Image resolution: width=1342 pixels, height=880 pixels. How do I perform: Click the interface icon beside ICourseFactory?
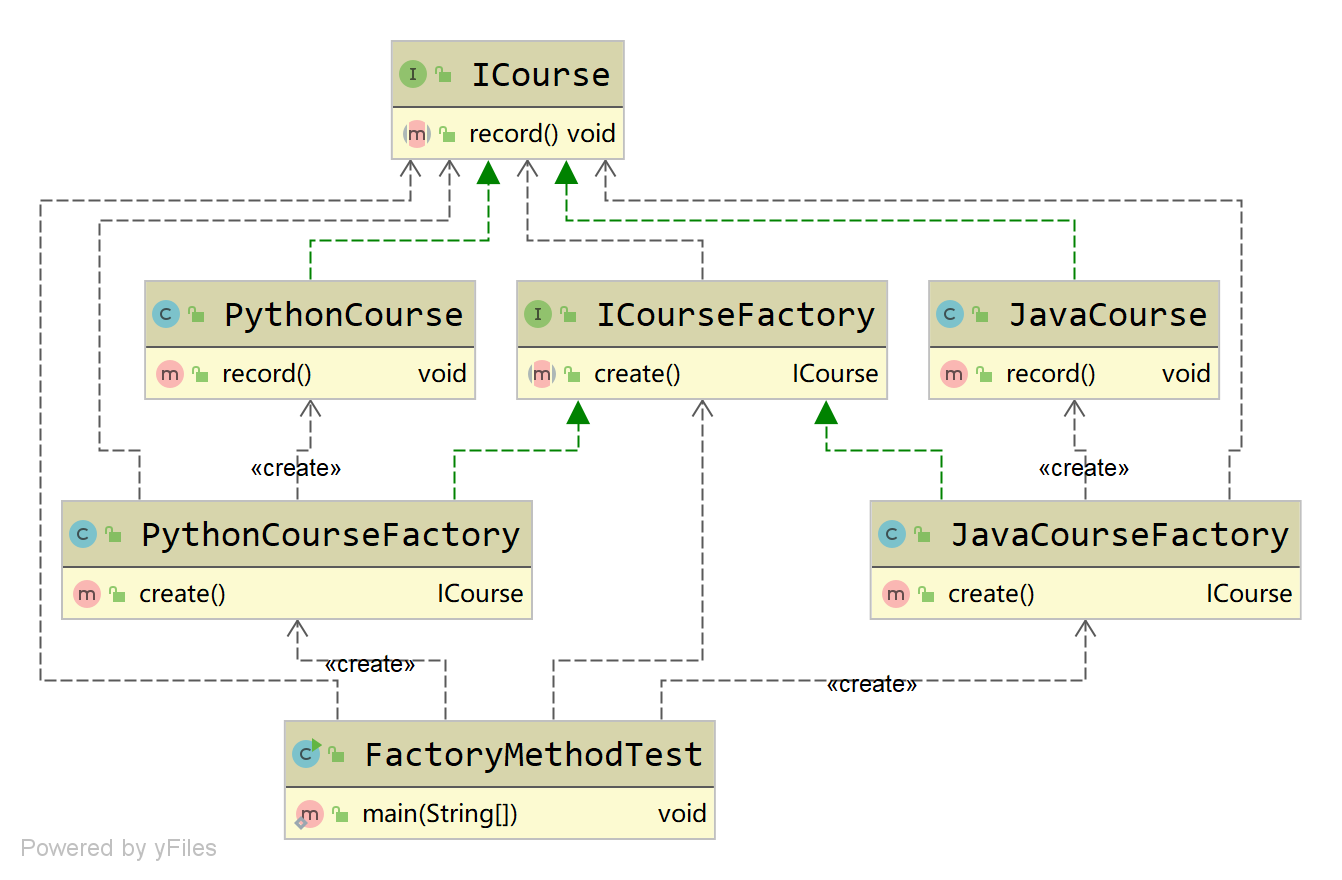point(538,314)
